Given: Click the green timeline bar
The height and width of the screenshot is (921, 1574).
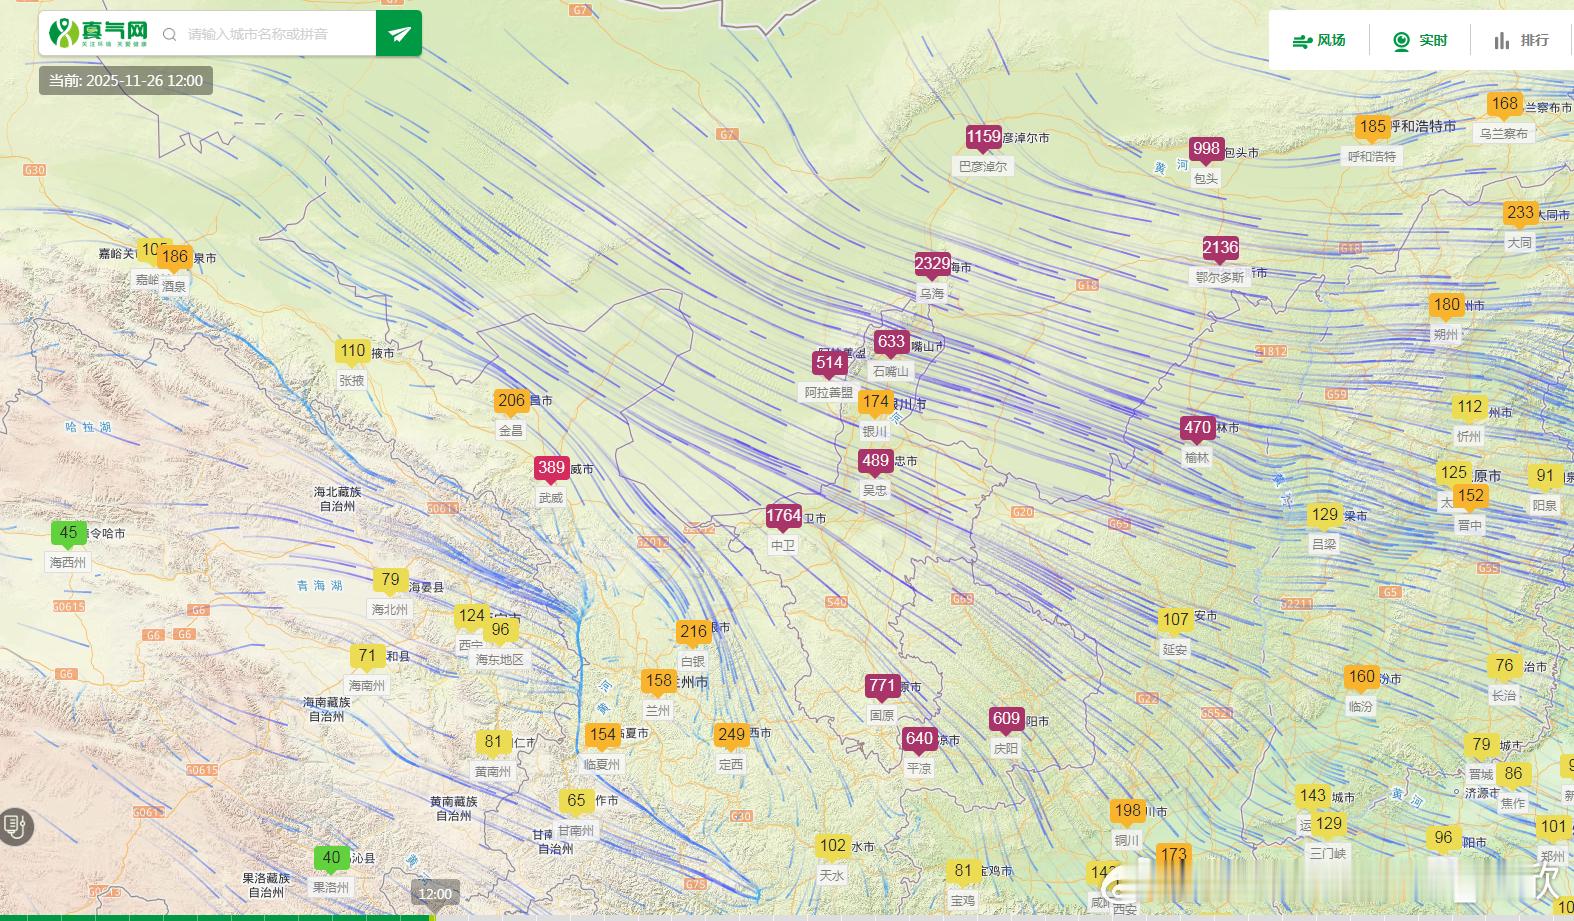Looking at the screenshot, I should pos(216,917).
